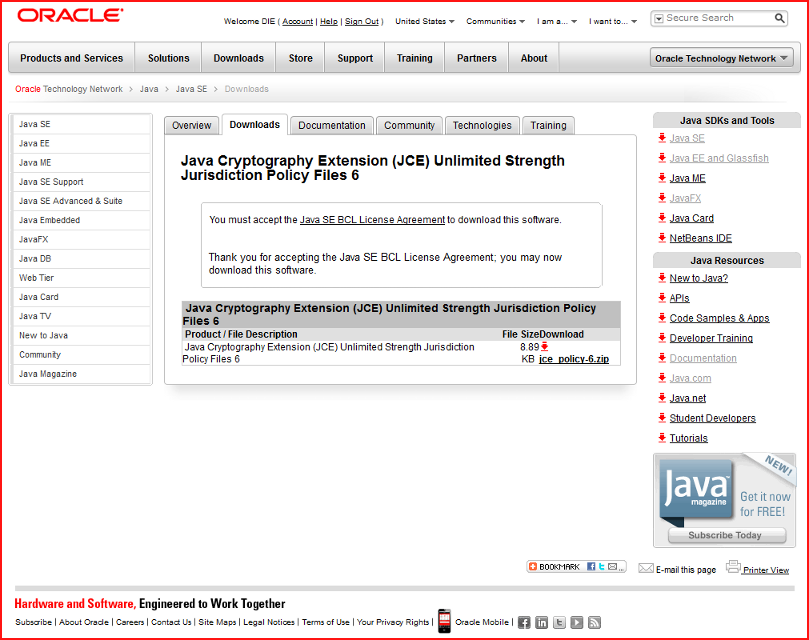Open the RSS feed icon in footer
The height and width of the screenshot is (640, 809).
[594, 622]
